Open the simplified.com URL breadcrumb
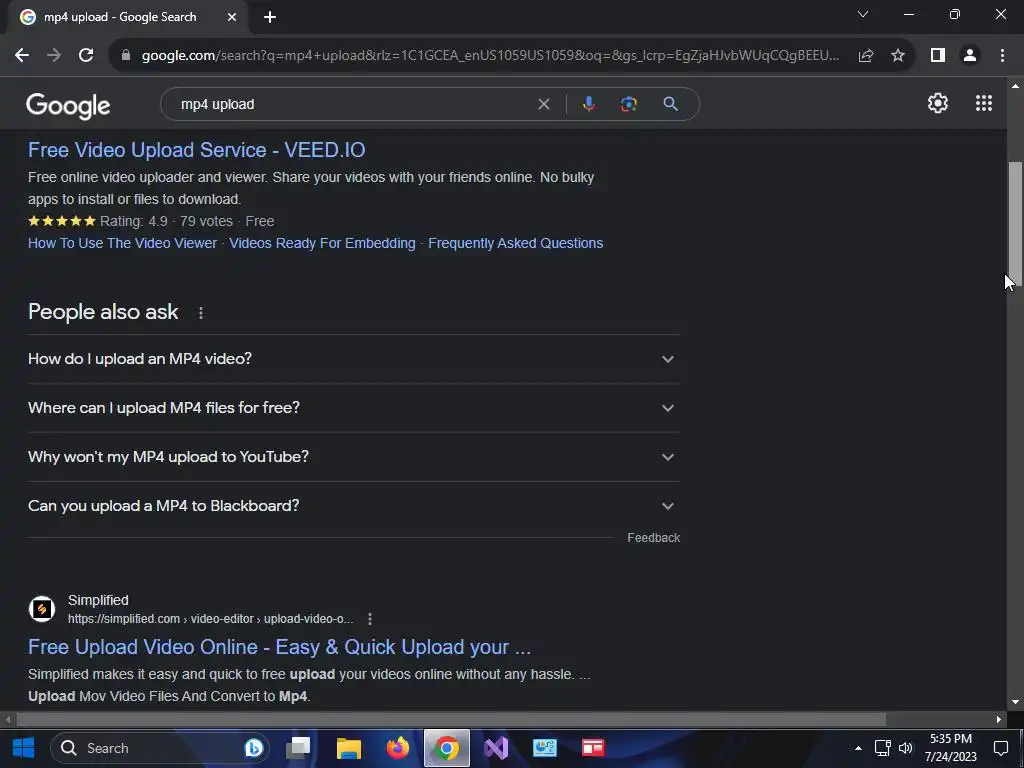Viewport: 1024px width, 768px height. 210,618
